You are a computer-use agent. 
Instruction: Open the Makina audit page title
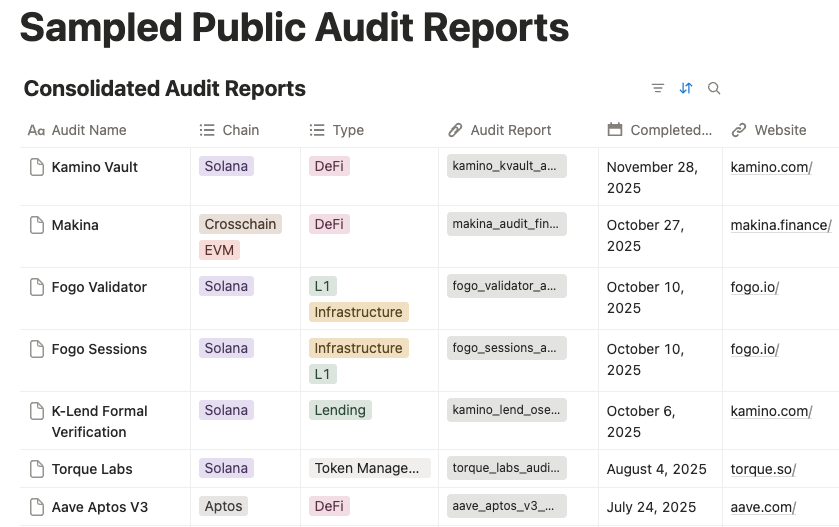75,225
